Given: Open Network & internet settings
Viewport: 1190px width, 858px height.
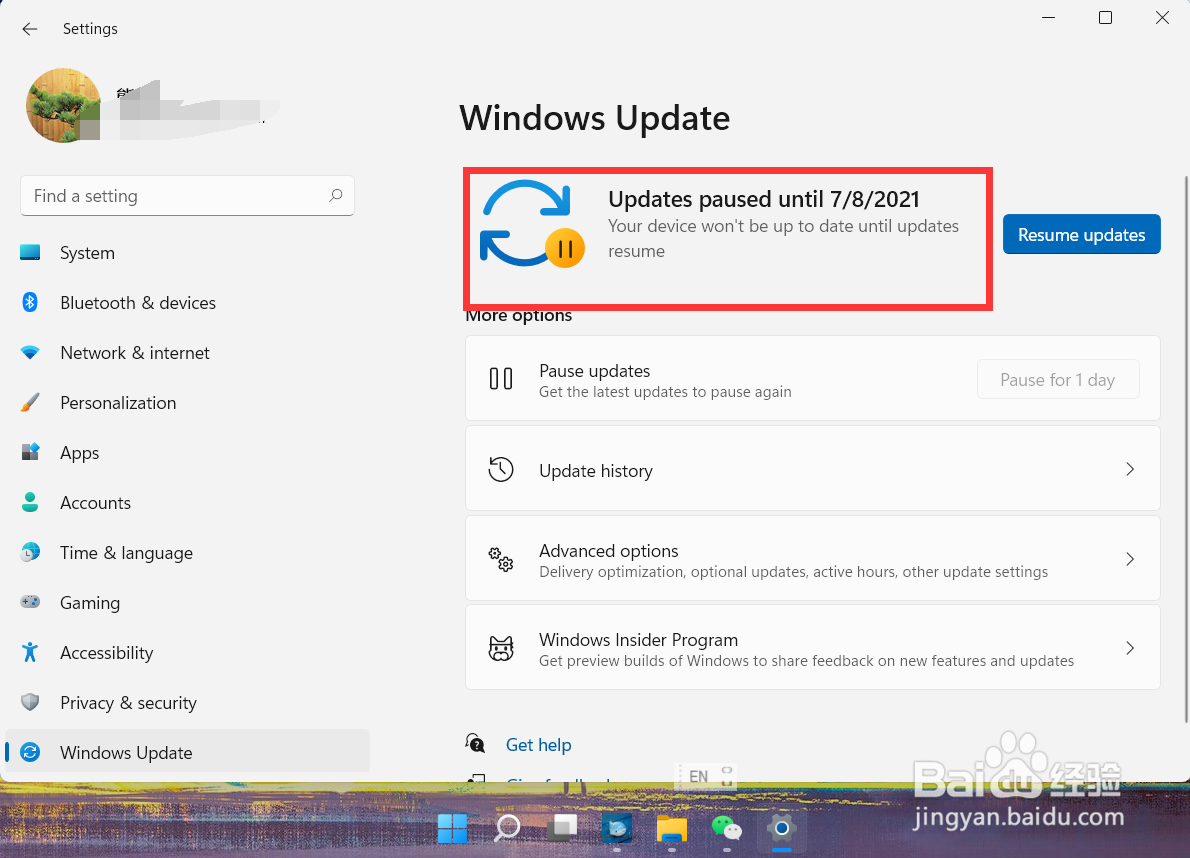Looking at the screenshot, I should coord(187,353).
